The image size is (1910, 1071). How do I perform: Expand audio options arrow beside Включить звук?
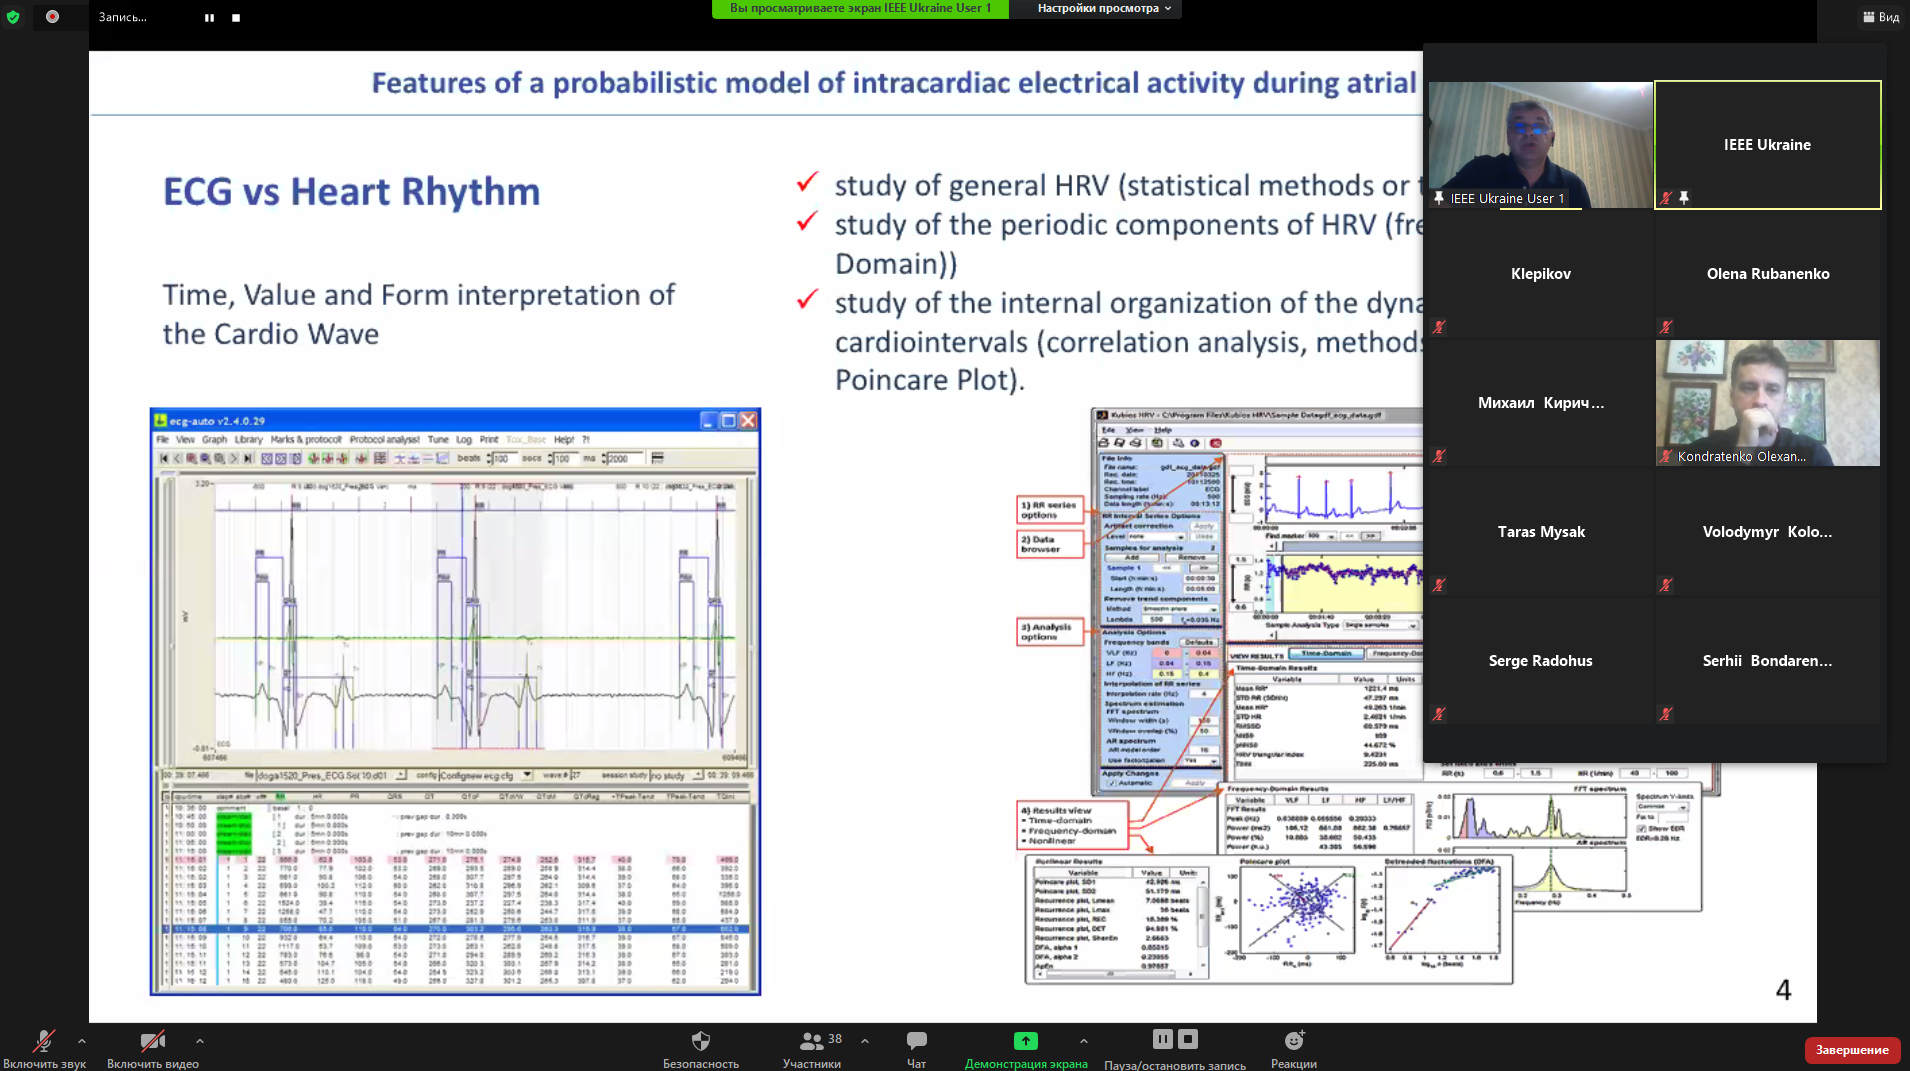tap(82, 1041)
